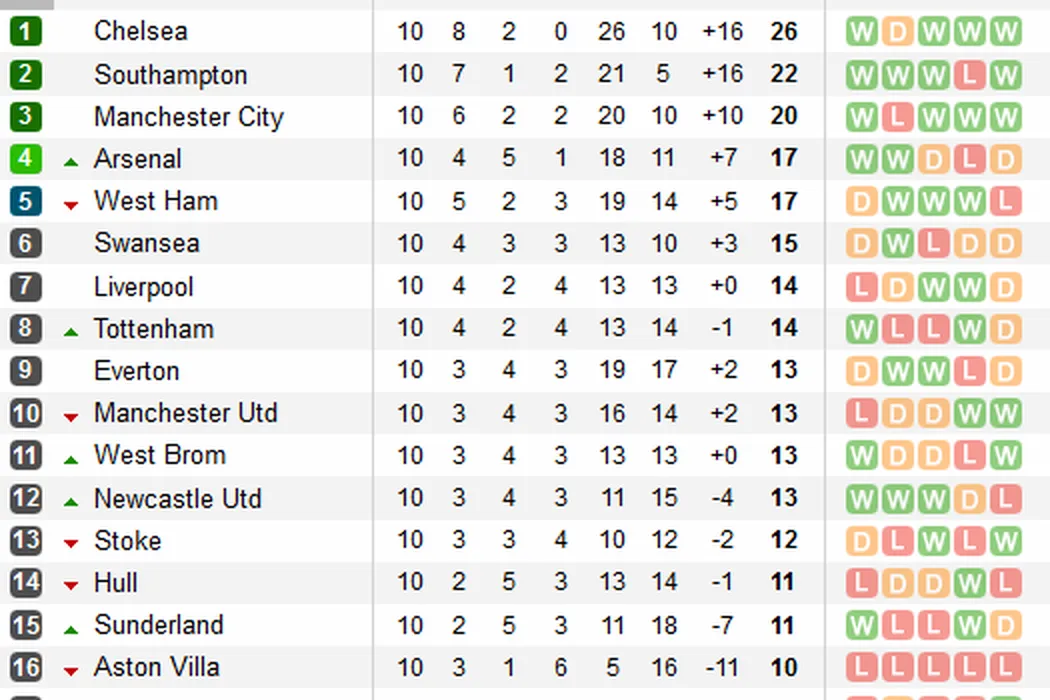Image resolution: width=1050 pixels, height=700 pixels.
Task: Click West Ham's blue rank 5 badge
Action: point(25,201)
